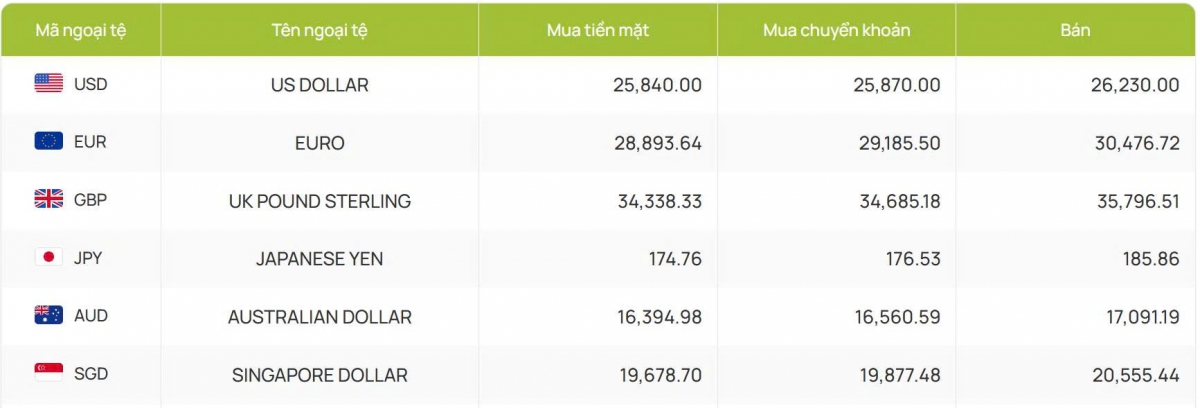The image size is (1200, 408).
Task: Click the Mua chuyển khoản header
Action: 836,30
